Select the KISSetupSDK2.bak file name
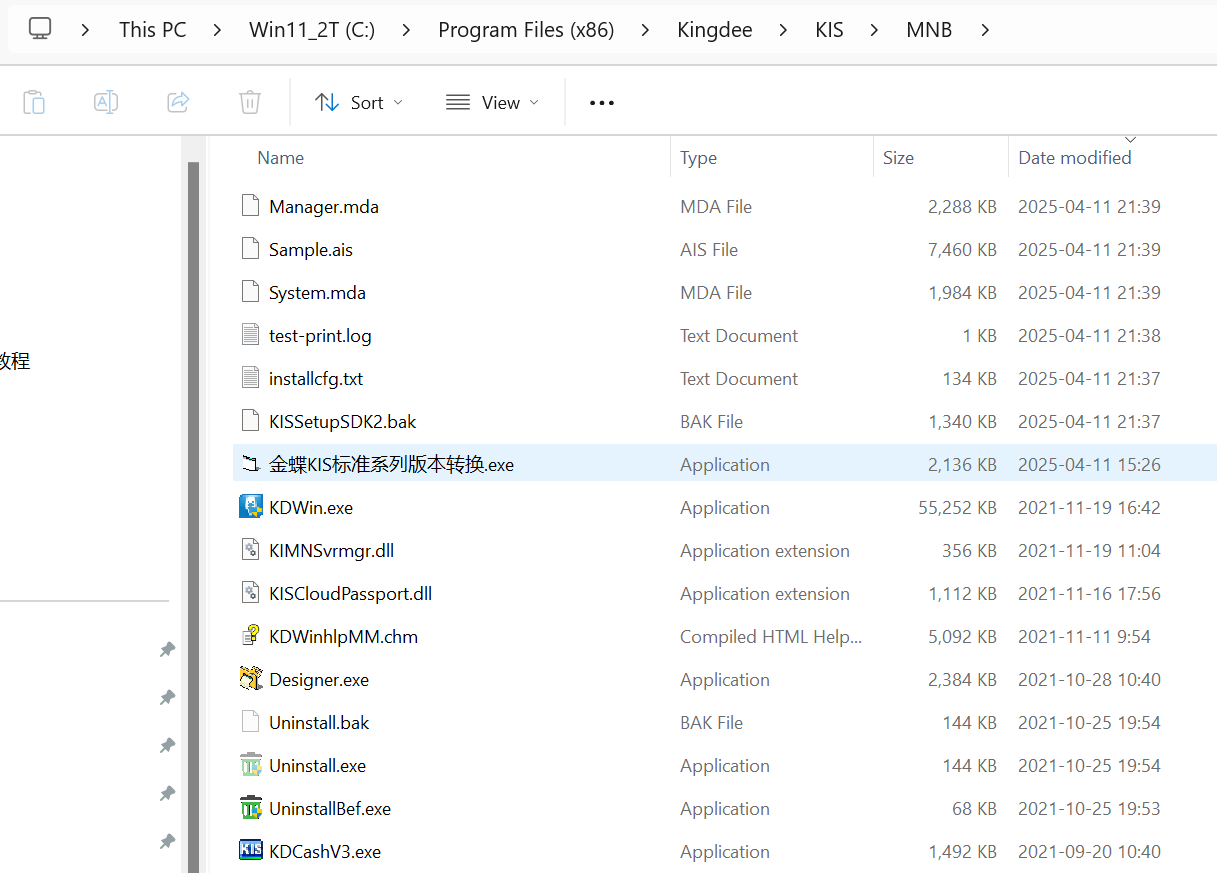1217x873 pixels. pos(342,421)
